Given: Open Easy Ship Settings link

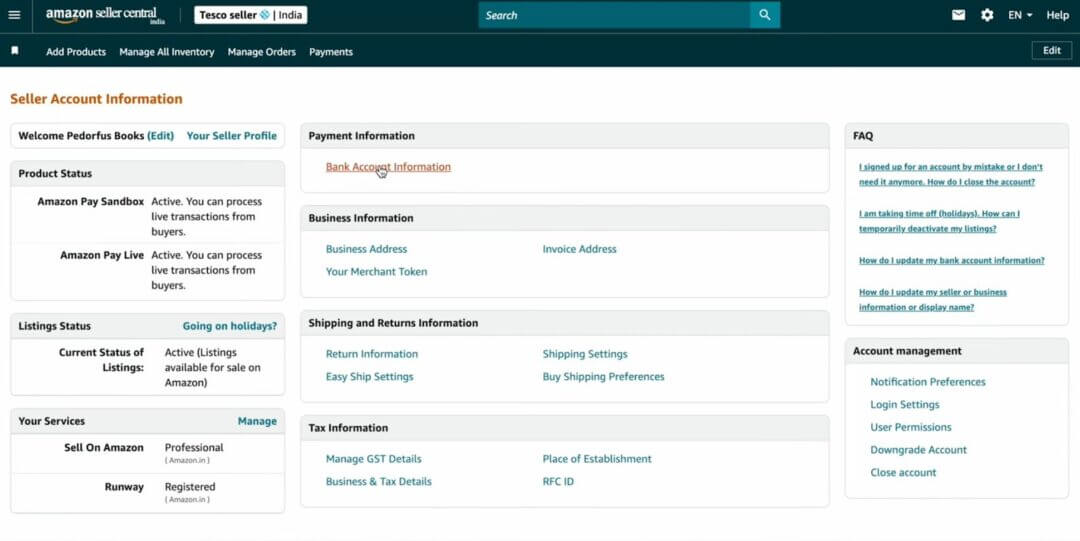Looking at the screenshot, I should [x=369, y=376].
